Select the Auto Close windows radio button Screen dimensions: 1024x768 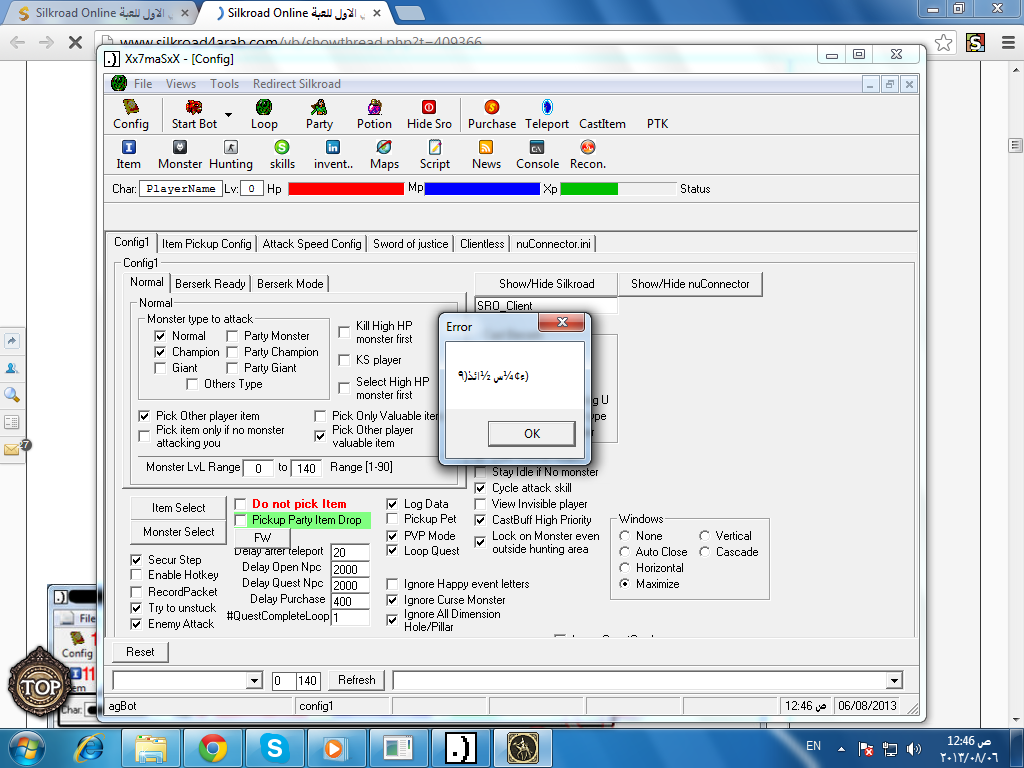tap(625, 552)
